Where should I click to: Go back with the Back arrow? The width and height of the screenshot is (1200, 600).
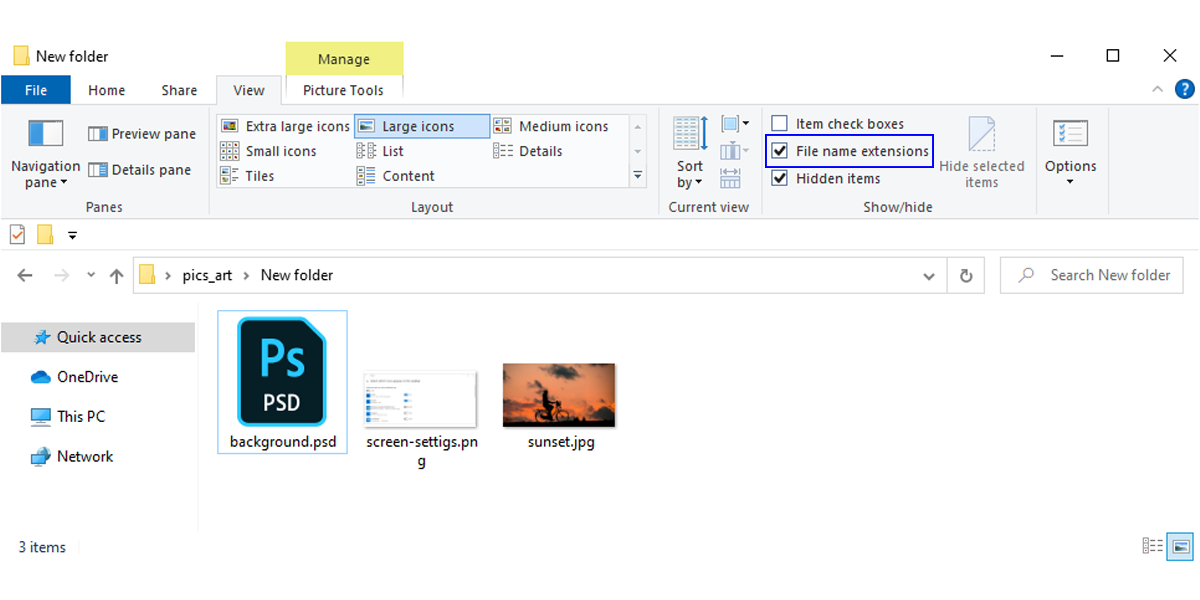(x=25, y=275)
